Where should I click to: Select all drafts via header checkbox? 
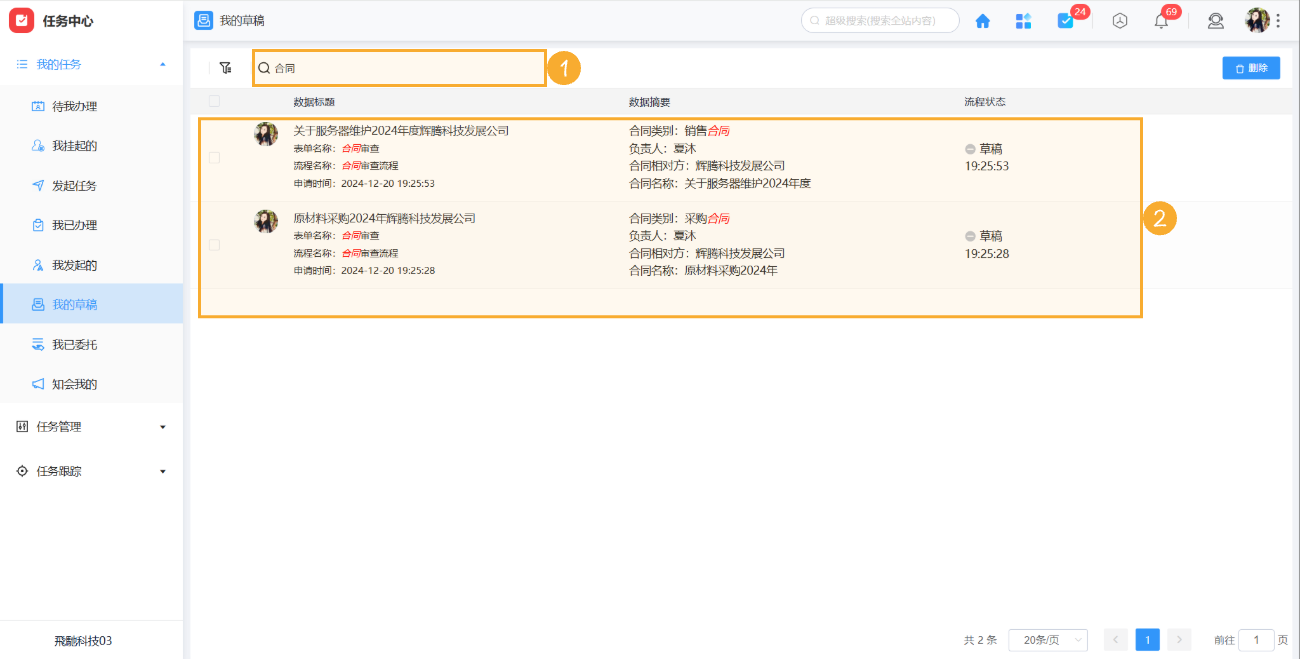[x=214, y=100]
